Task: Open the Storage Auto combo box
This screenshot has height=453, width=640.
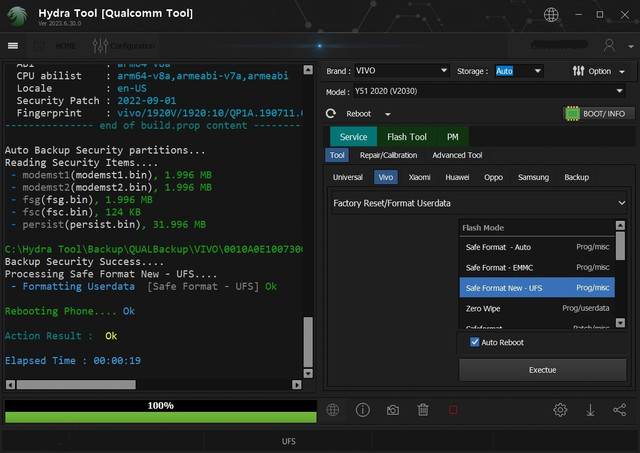Action: pos(518,71)
